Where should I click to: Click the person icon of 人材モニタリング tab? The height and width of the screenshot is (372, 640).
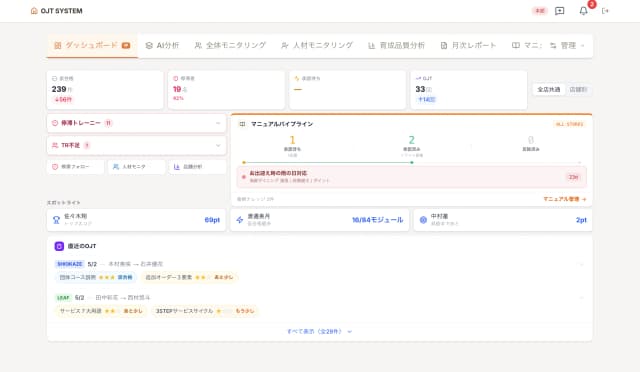(284, 45)
